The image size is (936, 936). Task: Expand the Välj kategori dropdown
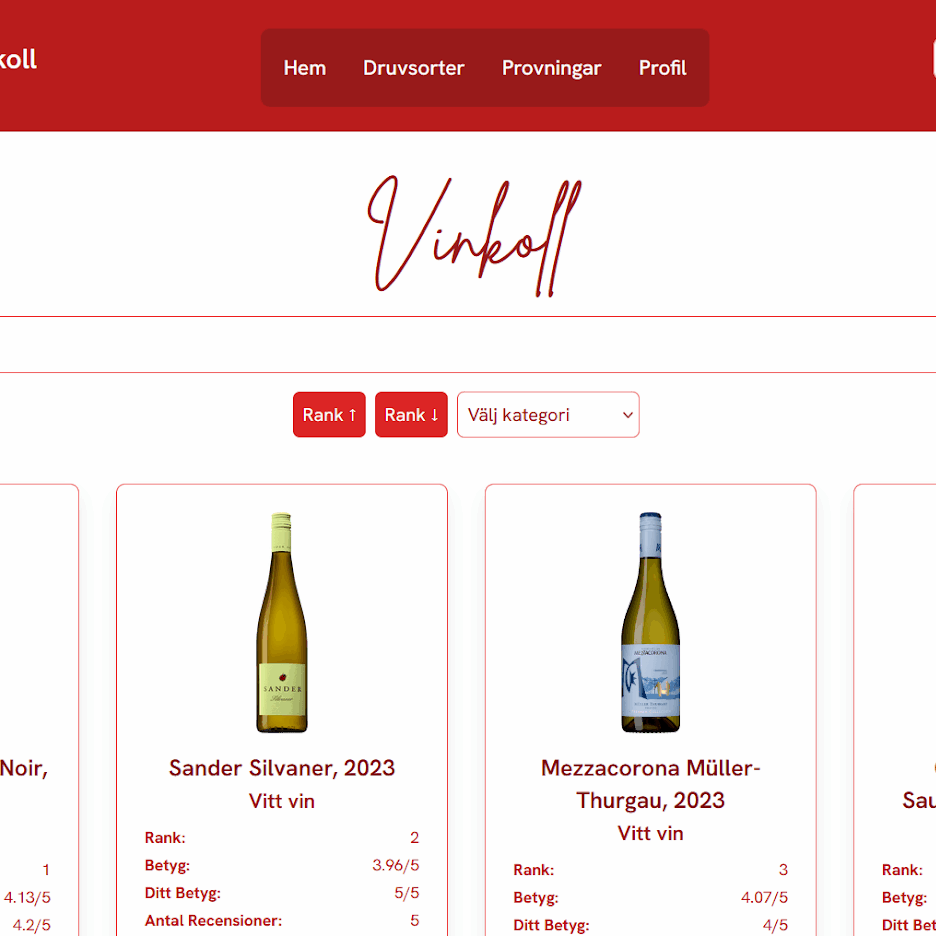coord(548,414)
